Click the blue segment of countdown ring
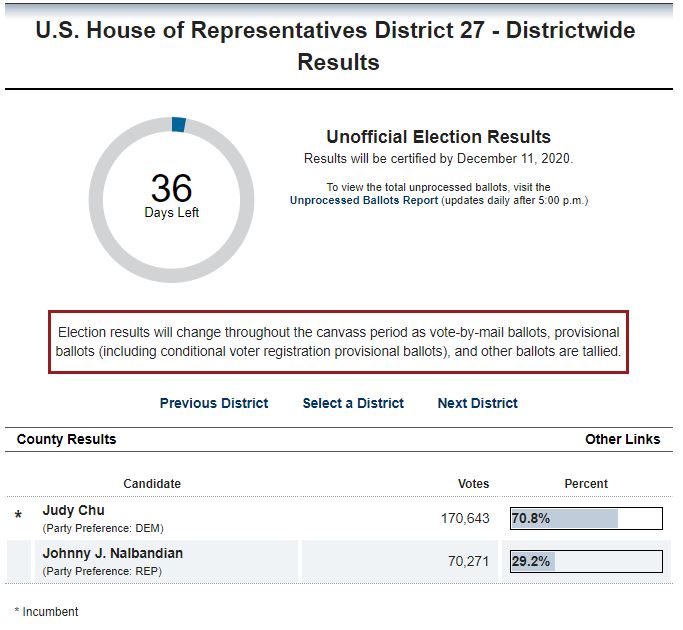The width and height of the screenshot is (683, 630). point(179,124)
